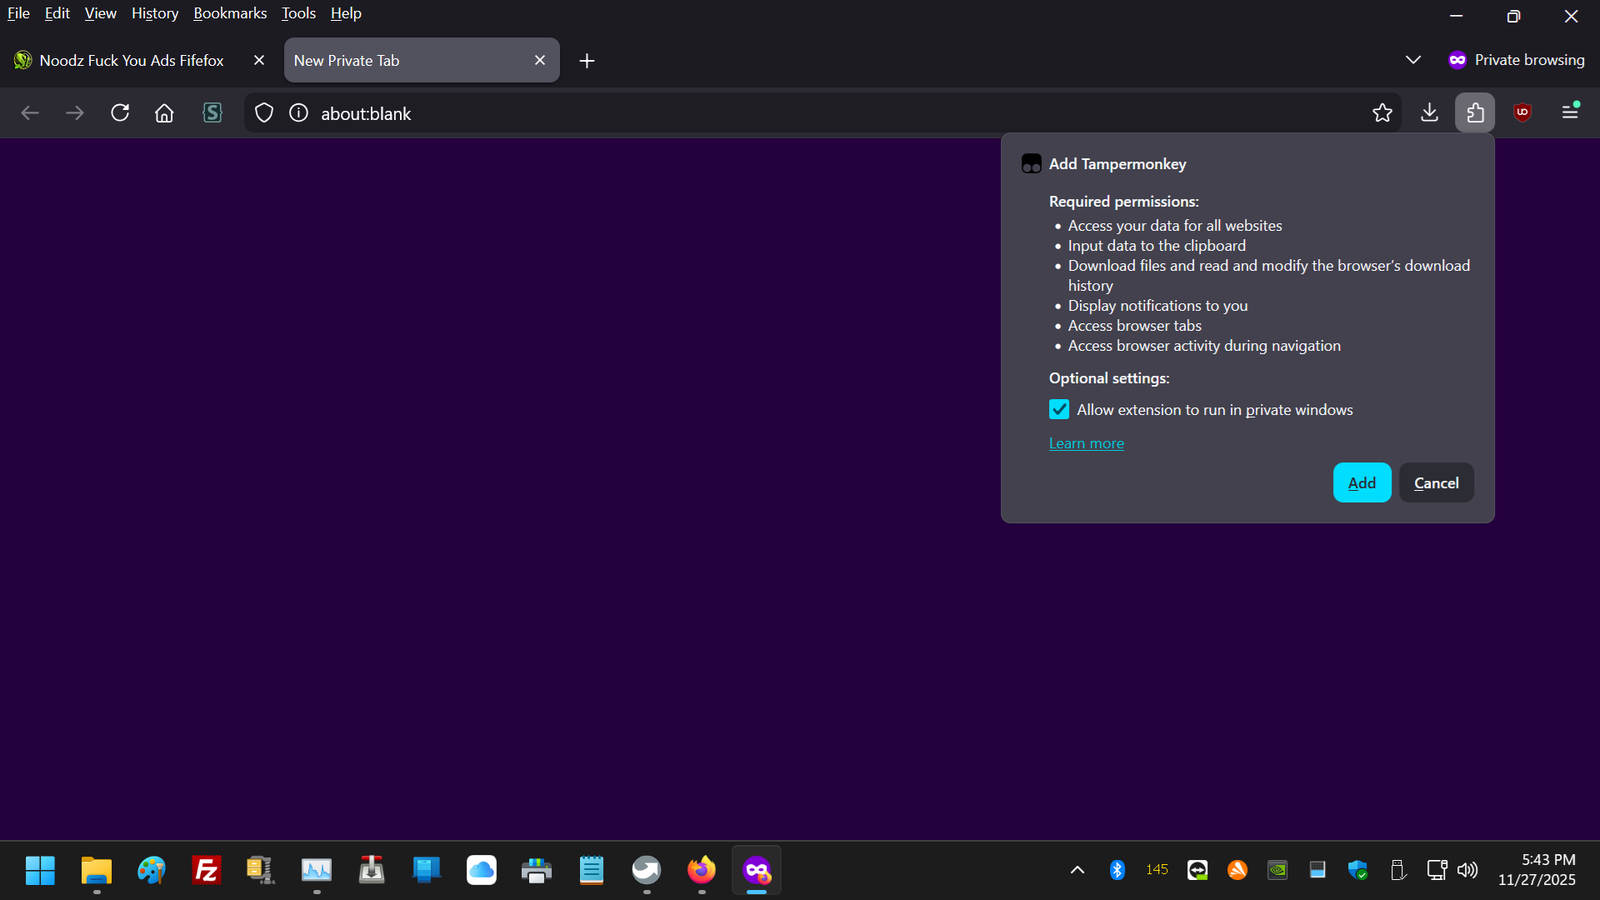Switch to the Firefox taskbar window
1600x900 pixels.
[x=701, y=871]
